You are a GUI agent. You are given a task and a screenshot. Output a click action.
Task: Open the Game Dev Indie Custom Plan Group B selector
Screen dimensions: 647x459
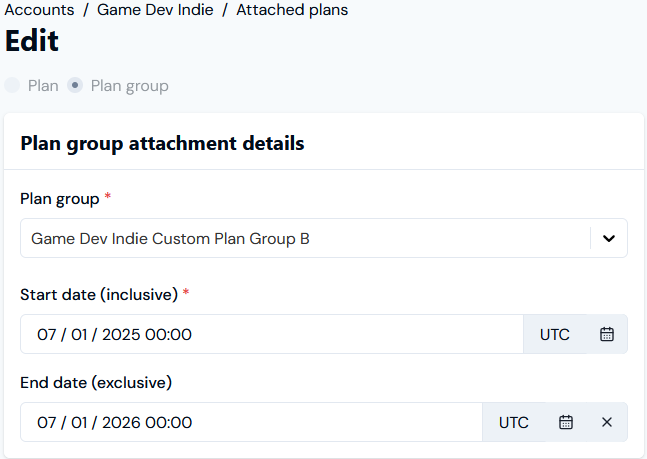324,238
